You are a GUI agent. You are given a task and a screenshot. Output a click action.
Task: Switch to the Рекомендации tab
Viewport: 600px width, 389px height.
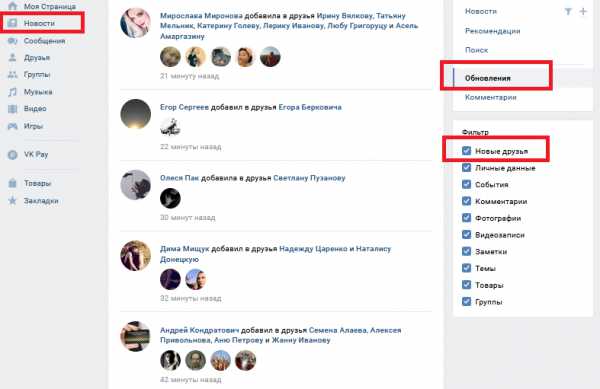492,31
